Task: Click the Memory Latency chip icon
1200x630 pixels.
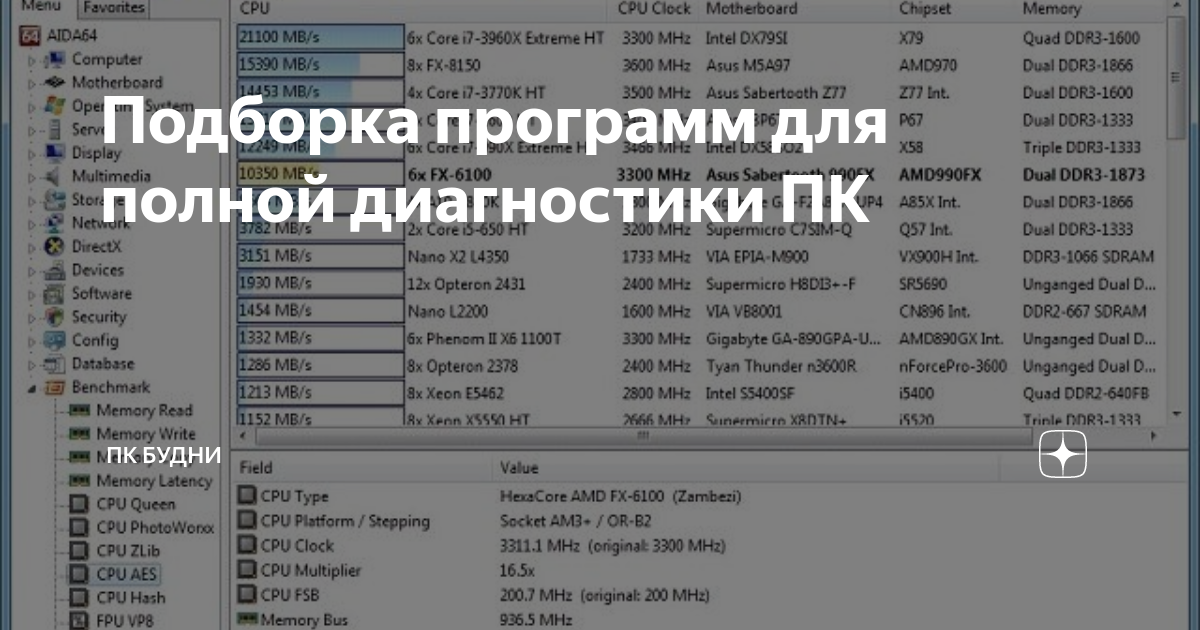Action: tap(80, 481)
